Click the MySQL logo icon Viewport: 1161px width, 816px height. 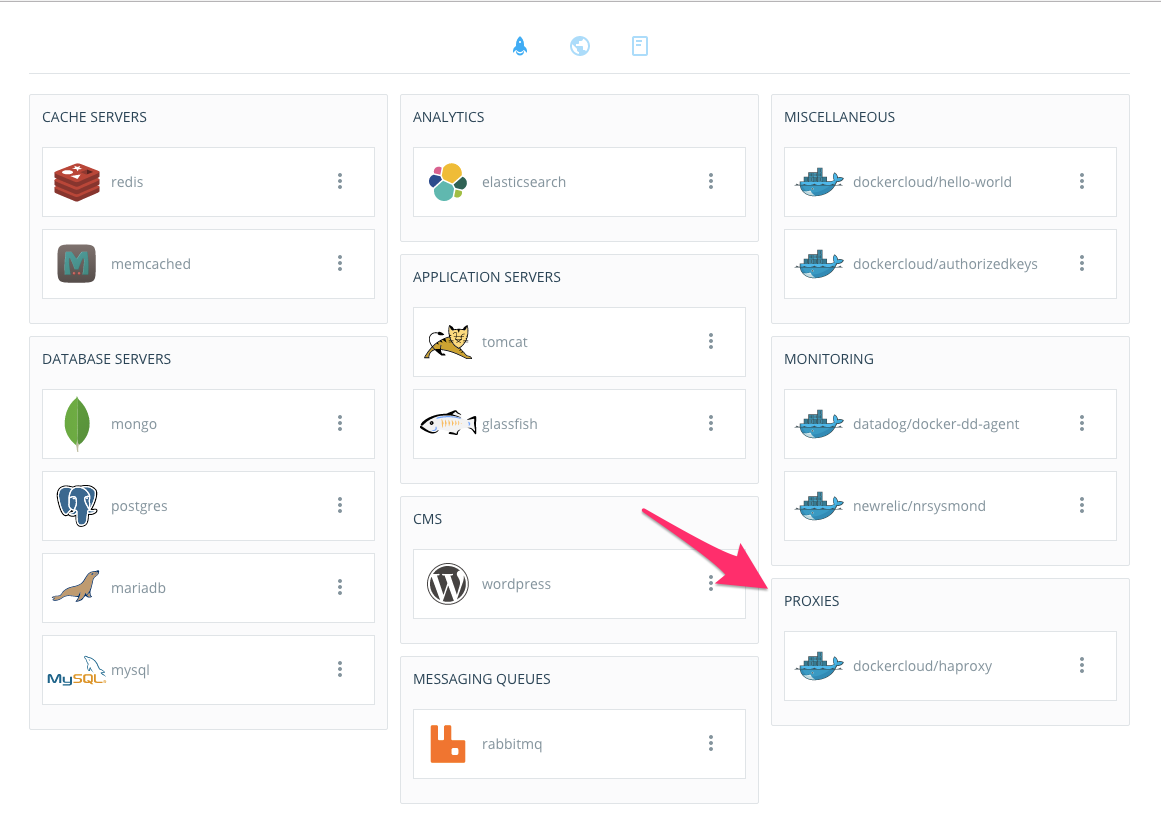pos(77,670)
